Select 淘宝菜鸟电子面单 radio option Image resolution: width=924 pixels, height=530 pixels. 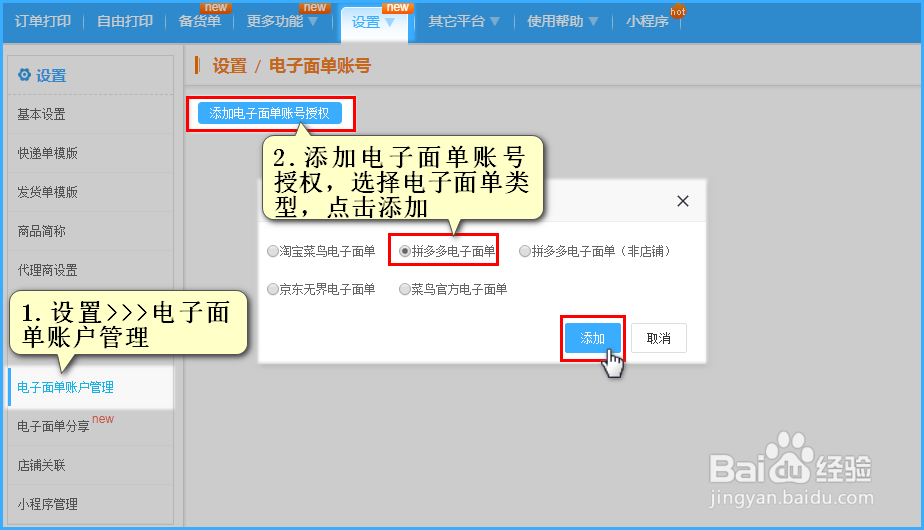272,252
